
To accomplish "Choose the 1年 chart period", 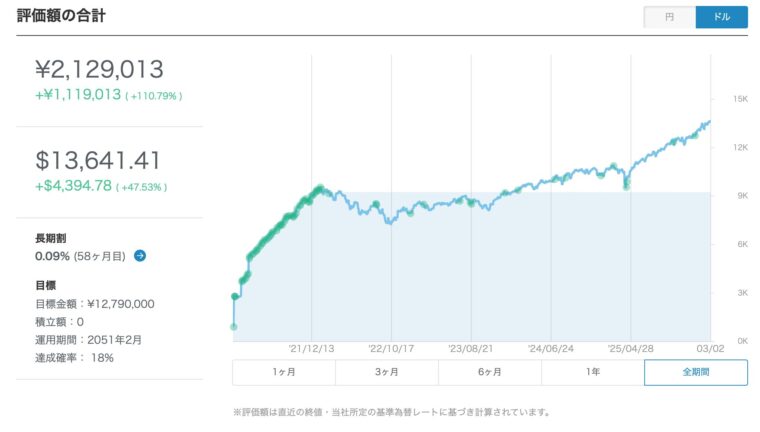I will pyautogui.click(x=593, y=372).
